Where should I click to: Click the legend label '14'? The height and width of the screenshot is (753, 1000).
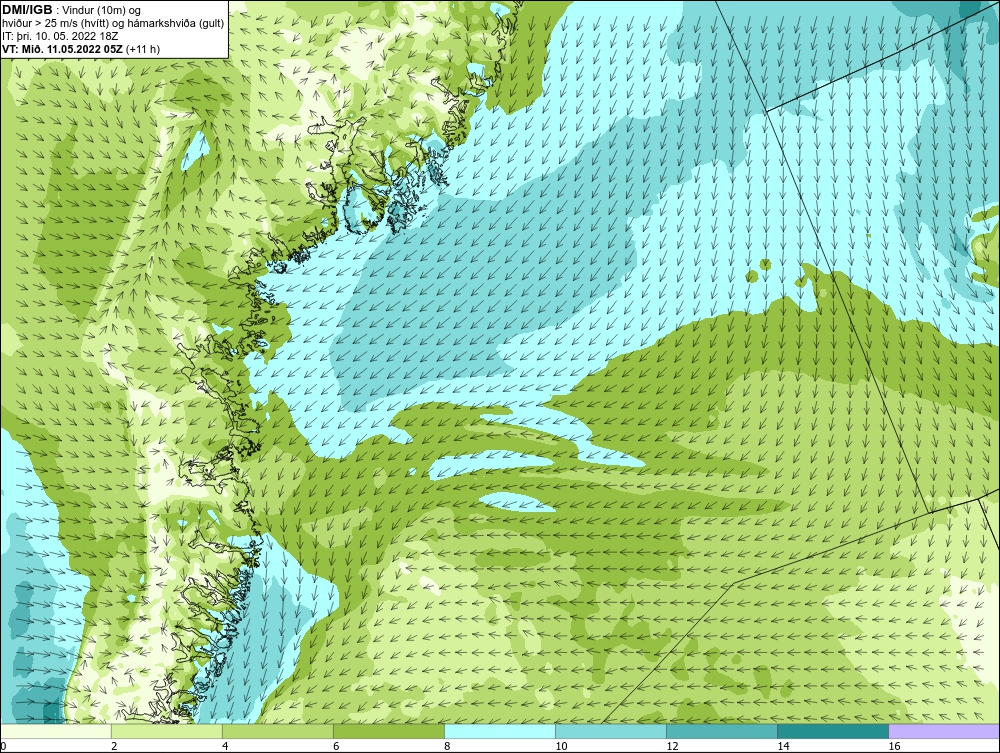pyautogui.click(x=783, y=746)
